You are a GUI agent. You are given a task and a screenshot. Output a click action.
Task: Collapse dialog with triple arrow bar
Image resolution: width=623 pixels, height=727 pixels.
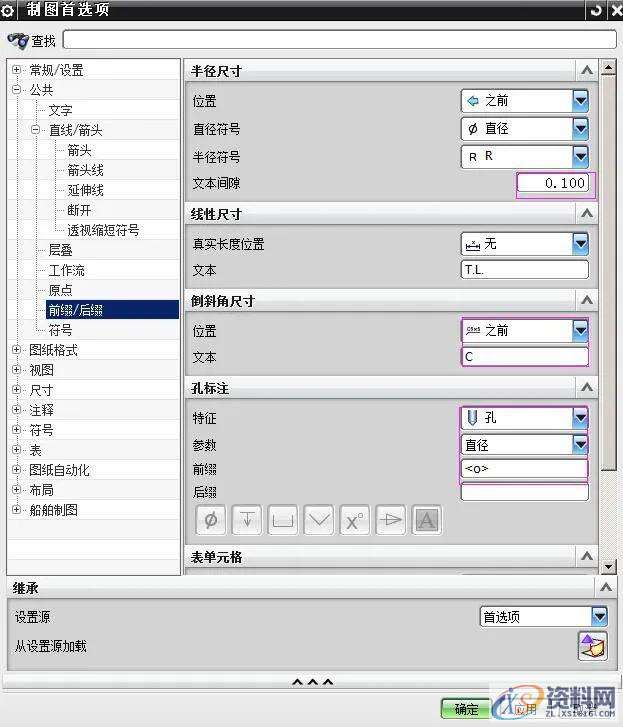312,682
